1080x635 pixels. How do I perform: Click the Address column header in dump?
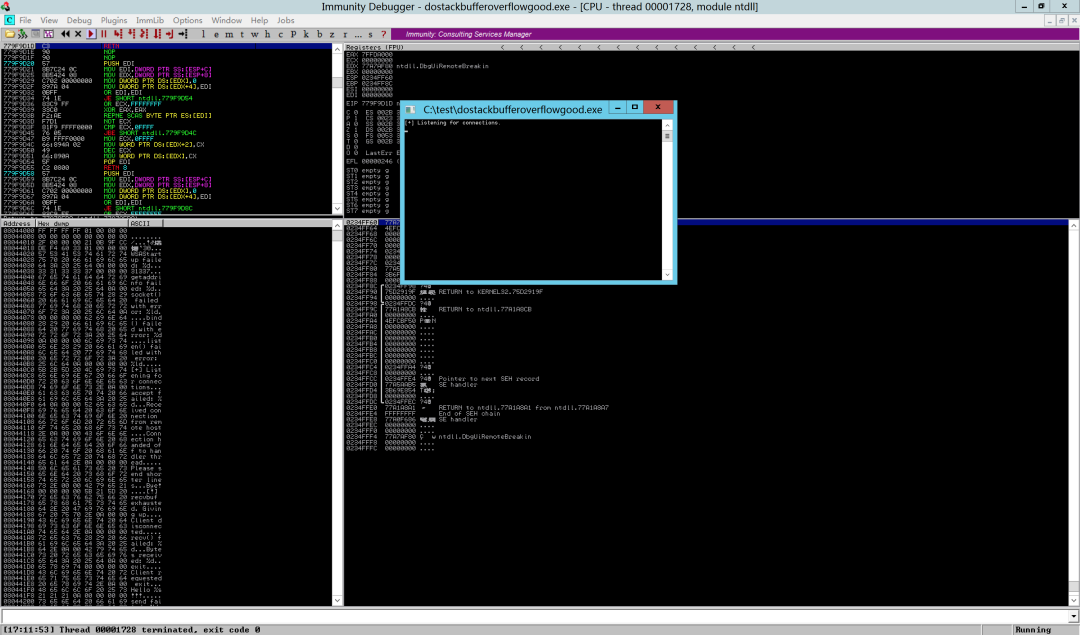click(17, 223)
